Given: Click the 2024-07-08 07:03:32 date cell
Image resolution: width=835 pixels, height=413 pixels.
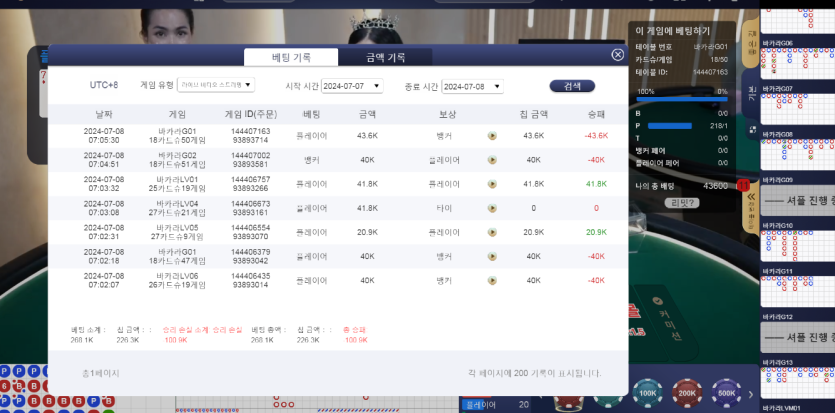Looking at the screenshot, I should tap(104, 184).
